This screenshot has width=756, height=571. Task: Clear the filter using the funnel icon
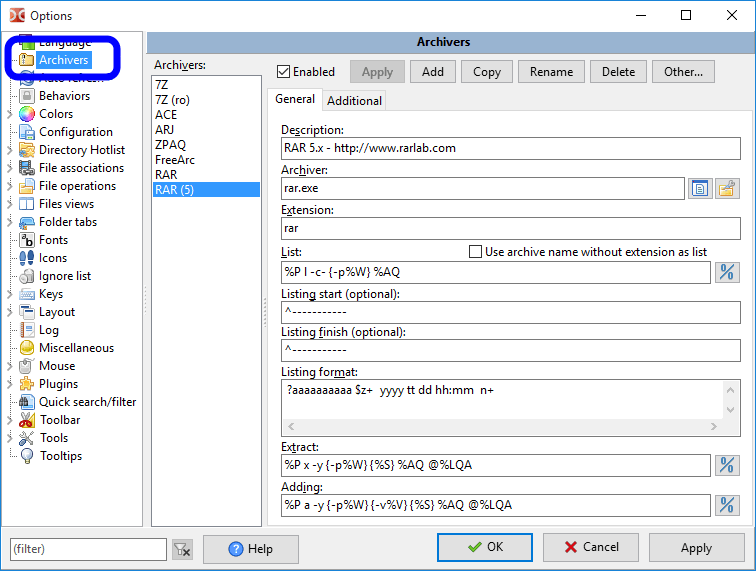[181, 549]
